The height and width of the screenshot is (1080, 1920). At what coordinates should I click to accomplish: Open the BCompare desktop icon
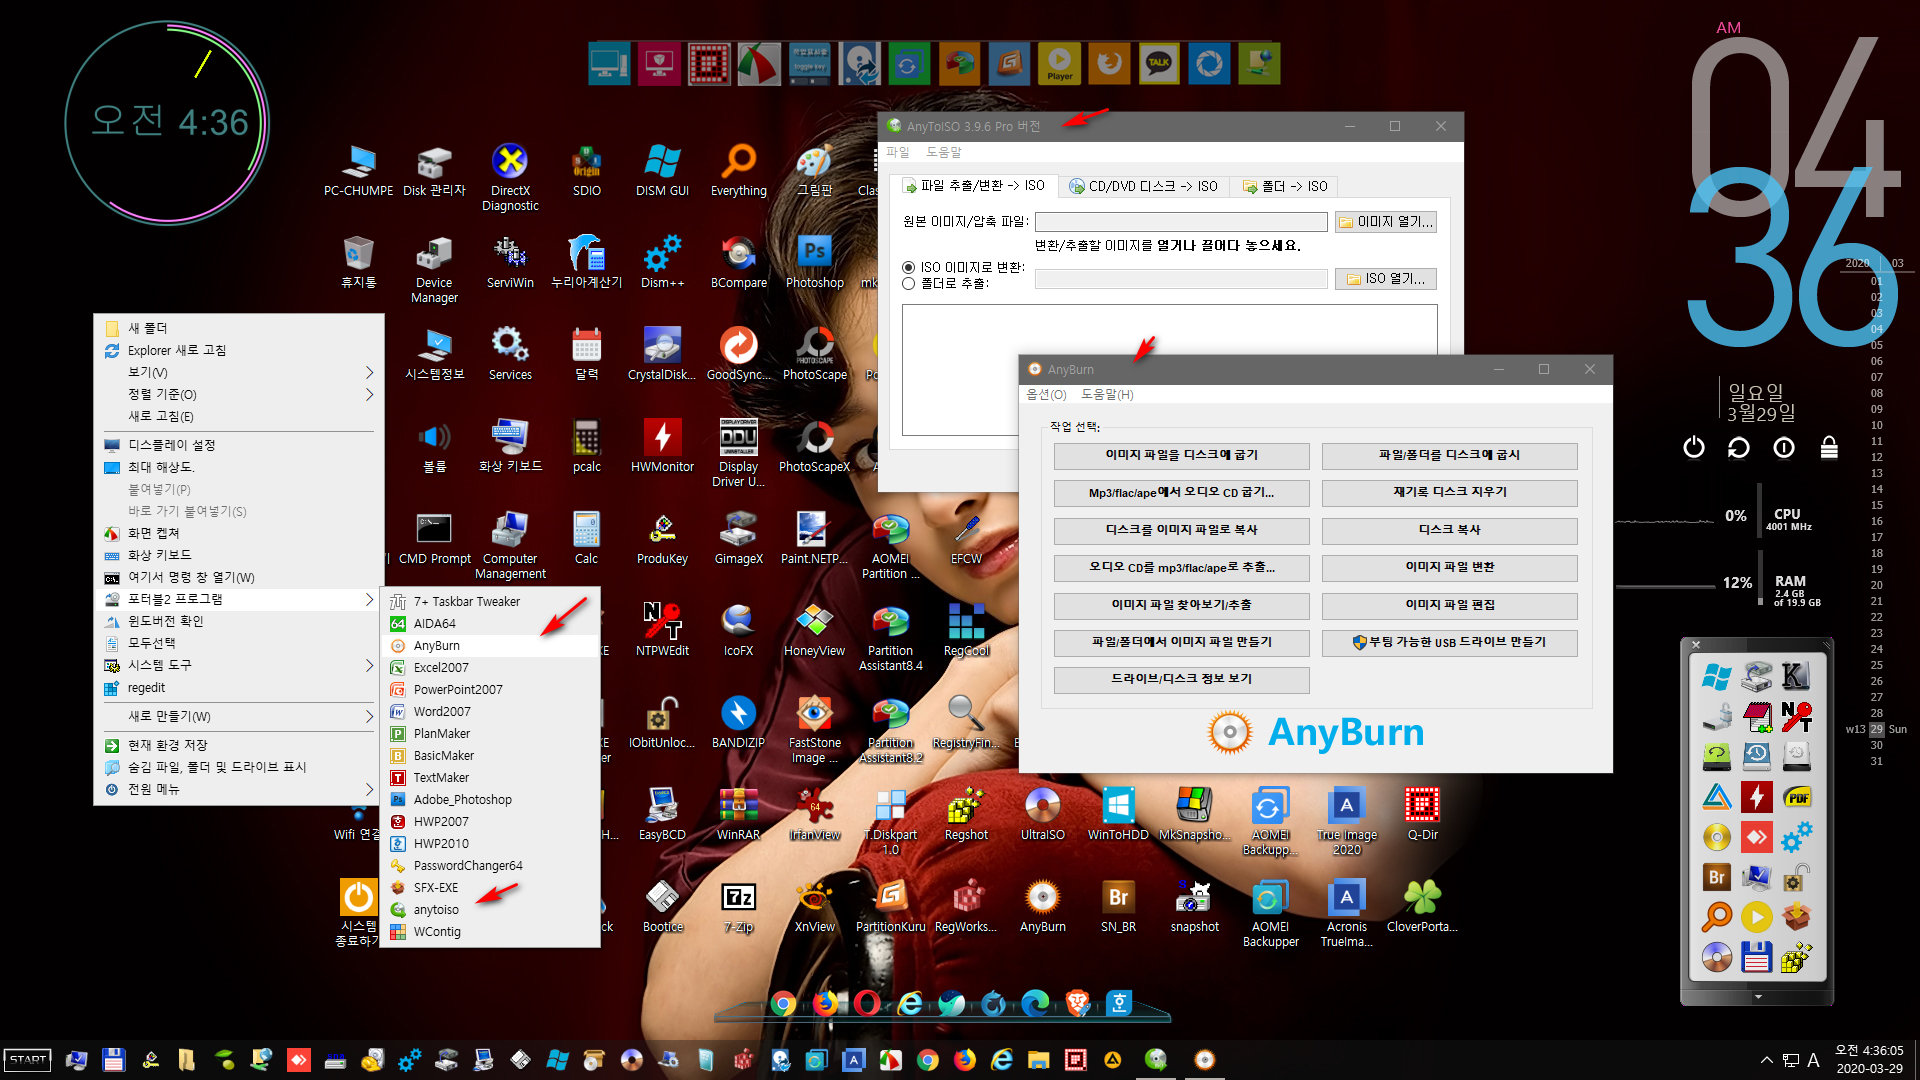739,262
